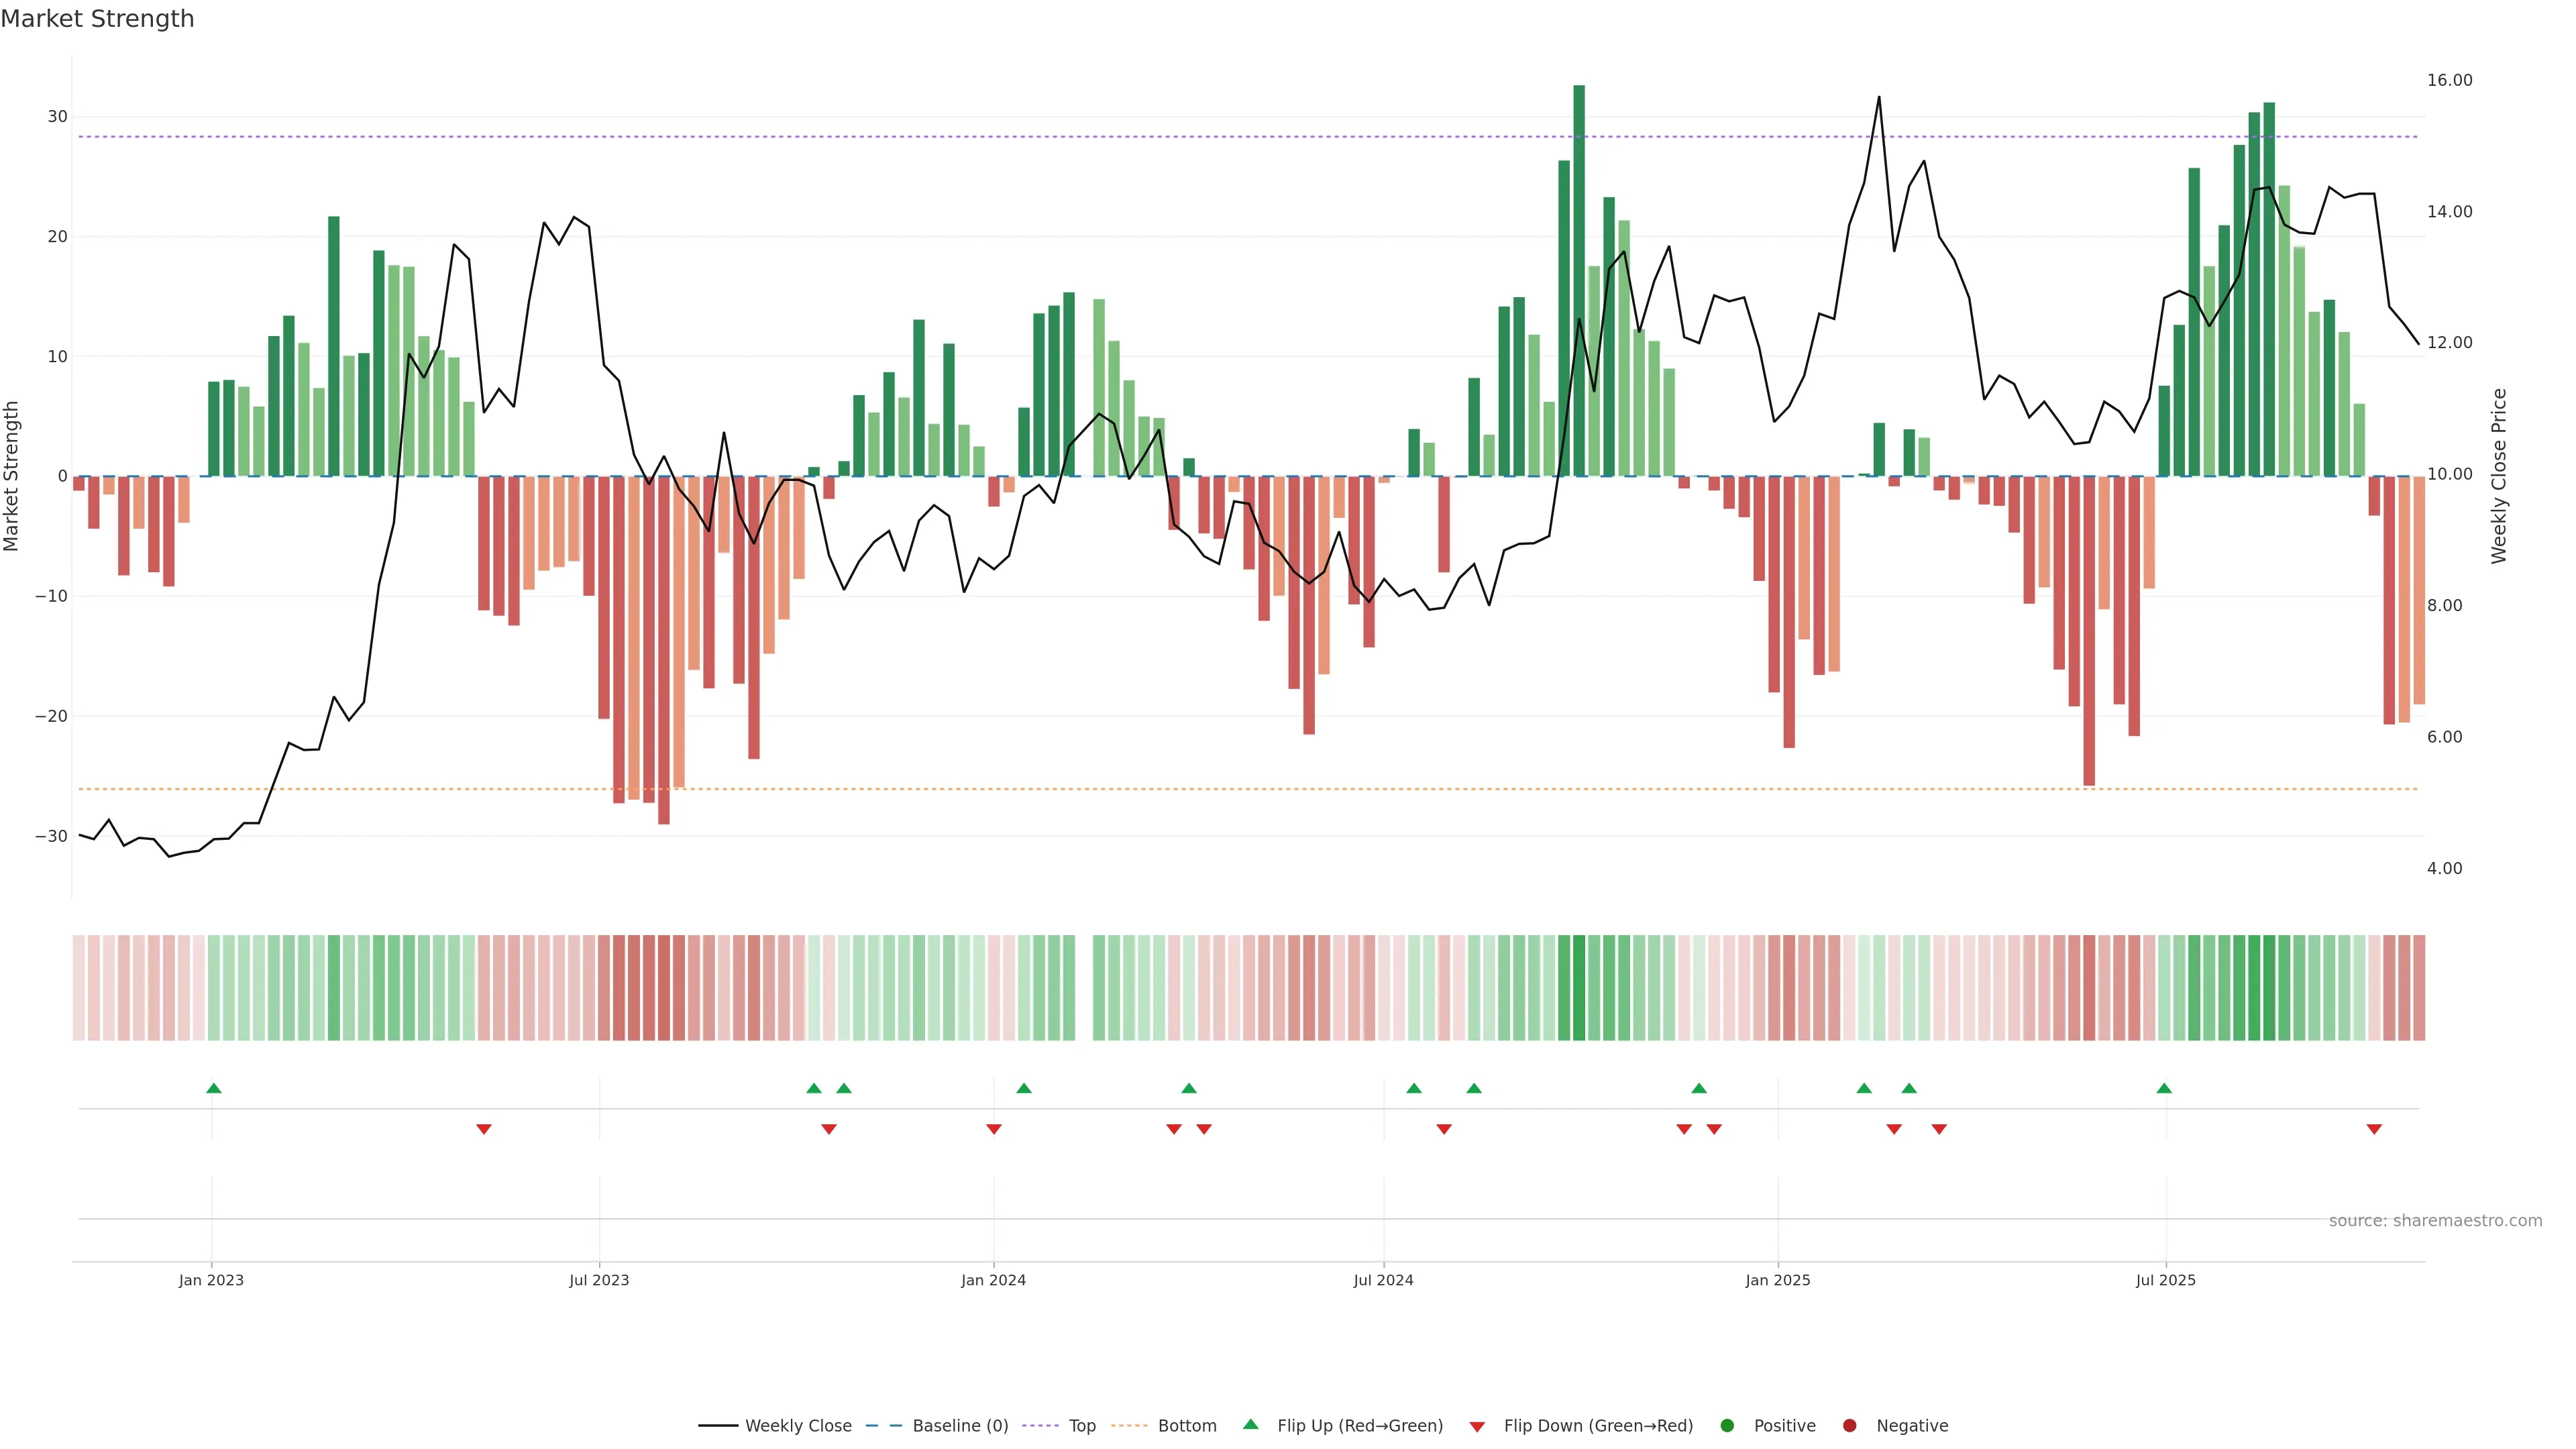The image size is (2576, 1449).
Task: Click the first red flip-down triangle before Jul 2023
Action: point(484,1129)
